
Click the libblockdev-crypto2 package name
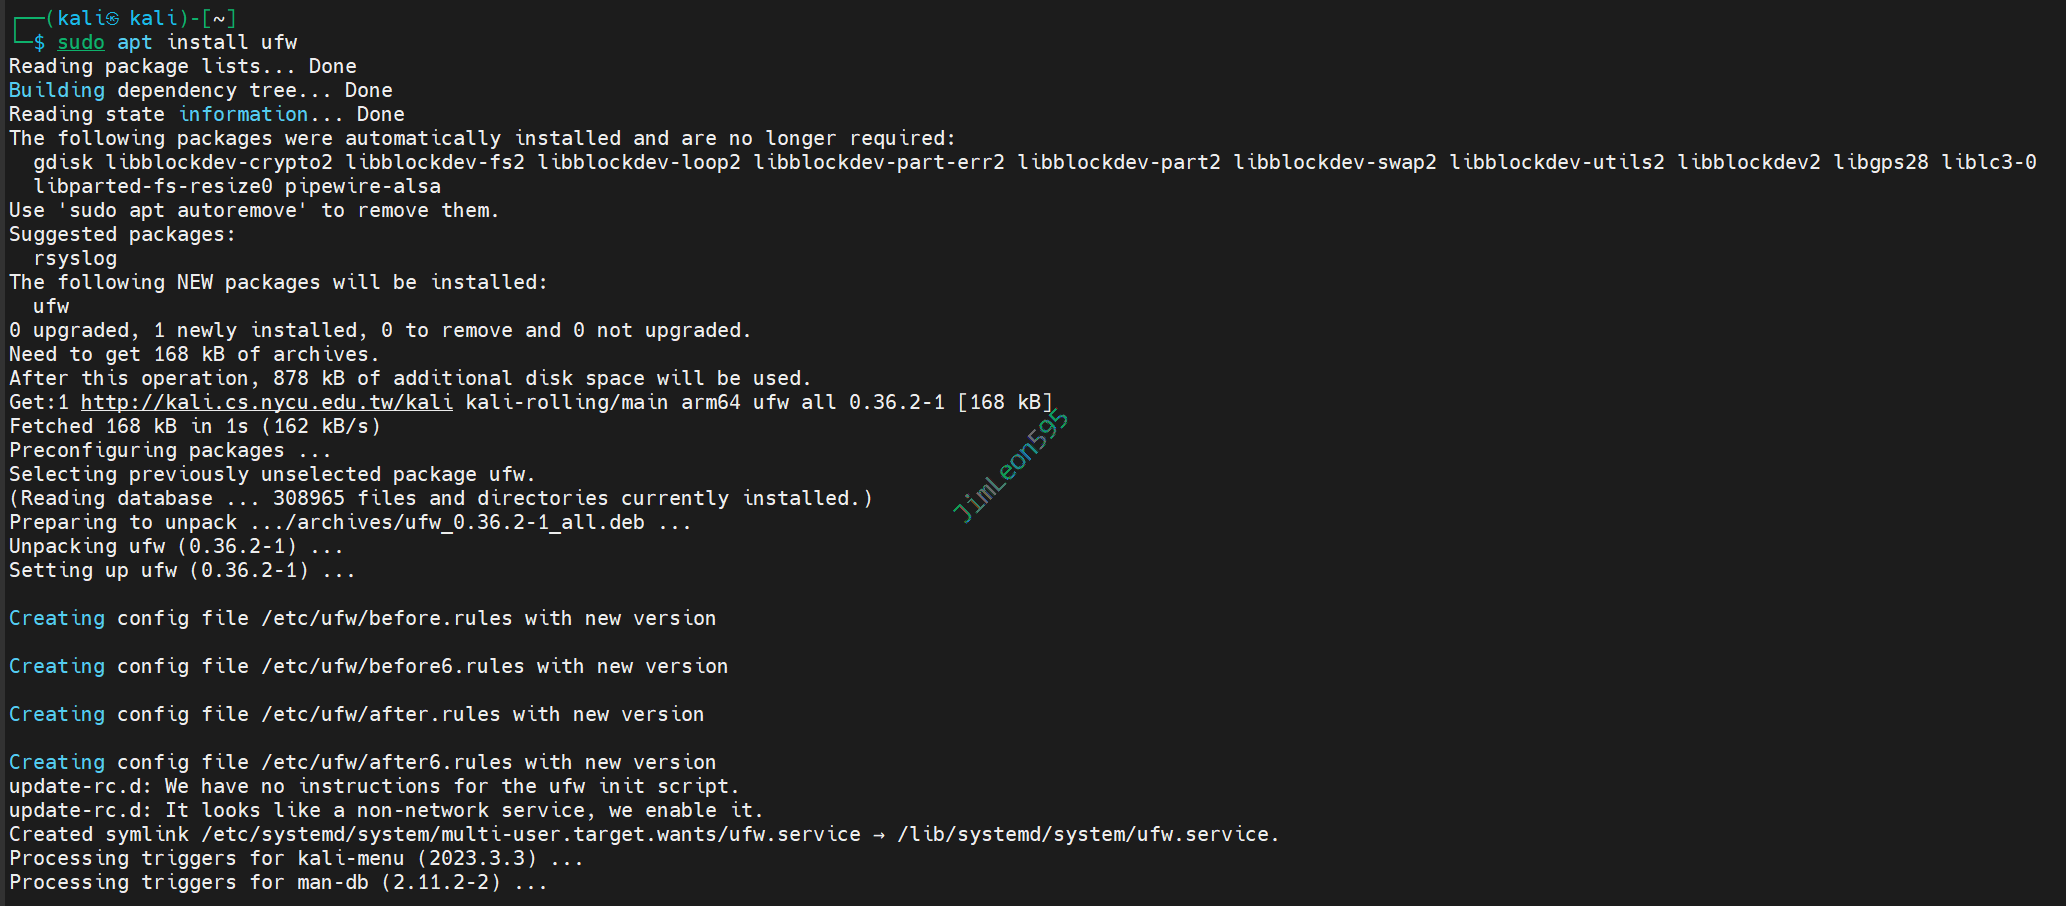click(219, 162)
